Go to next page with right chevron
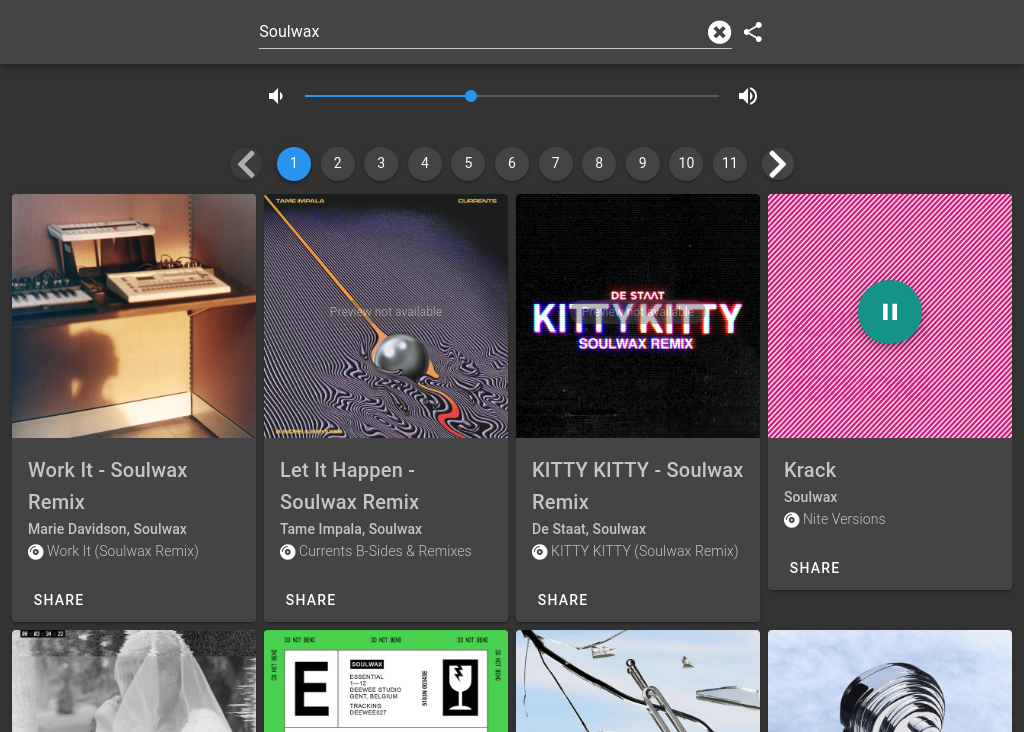 coord(778,163)
